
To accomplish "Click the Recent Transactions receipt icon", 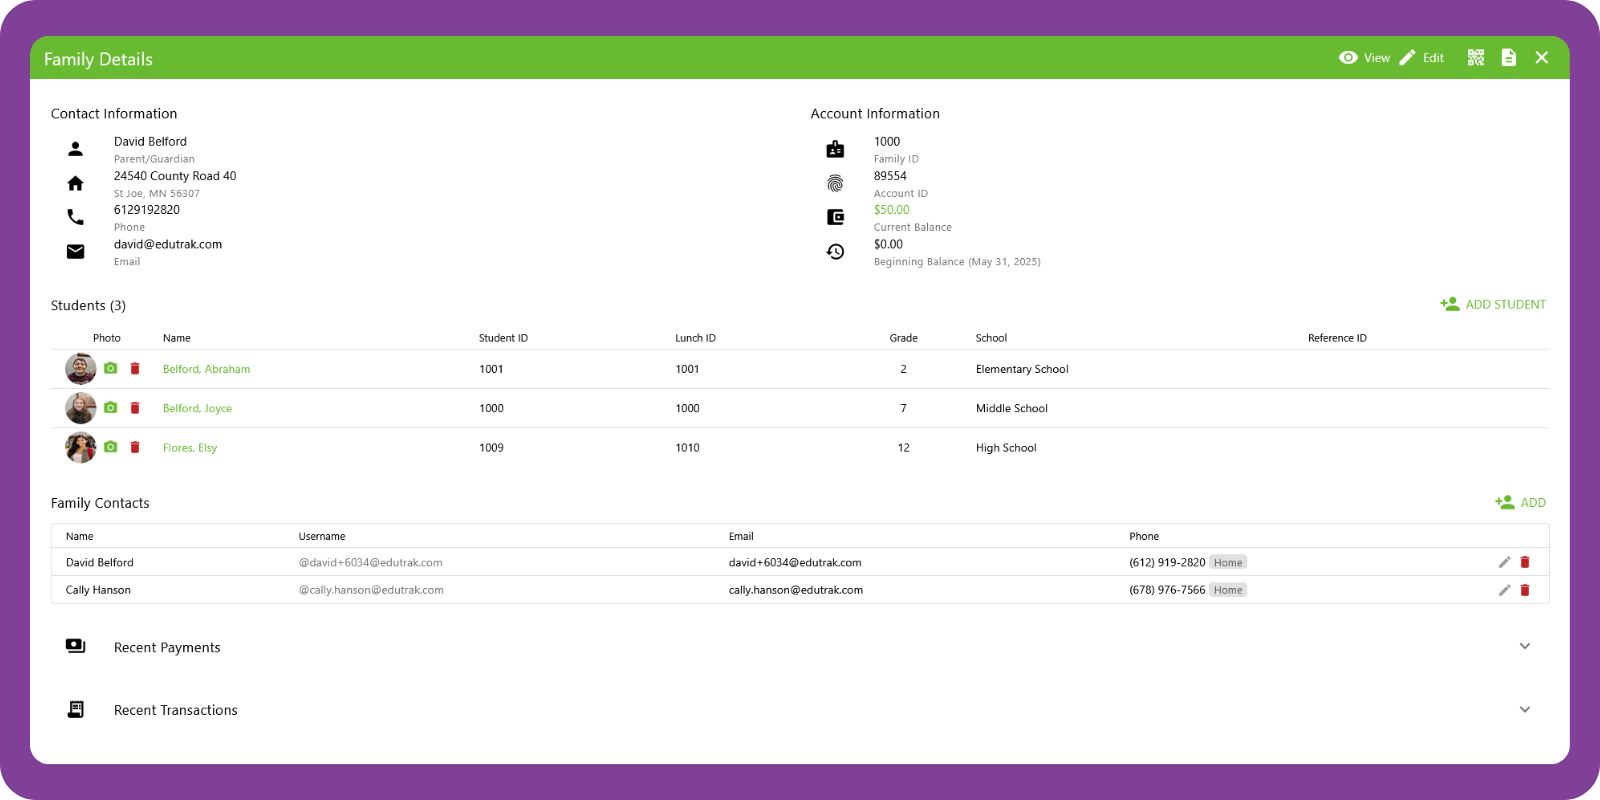I will click(76, 709).
